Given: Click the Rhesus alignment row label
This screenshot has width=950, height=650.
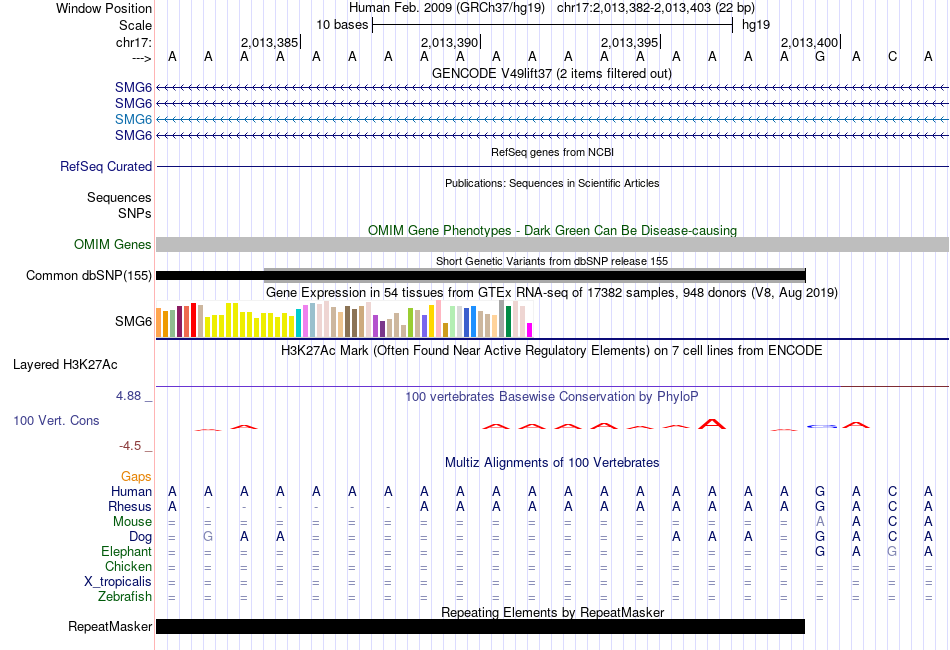Looking at the screenshot, I should point(130,506).
